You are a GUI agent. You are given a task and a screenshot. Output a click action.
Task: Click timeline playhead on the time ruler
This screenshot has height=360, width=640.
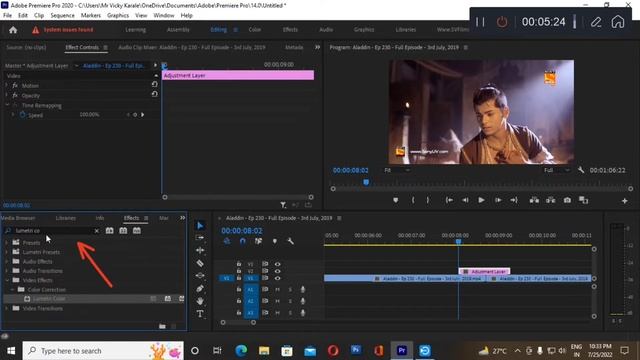coord(458,242)
